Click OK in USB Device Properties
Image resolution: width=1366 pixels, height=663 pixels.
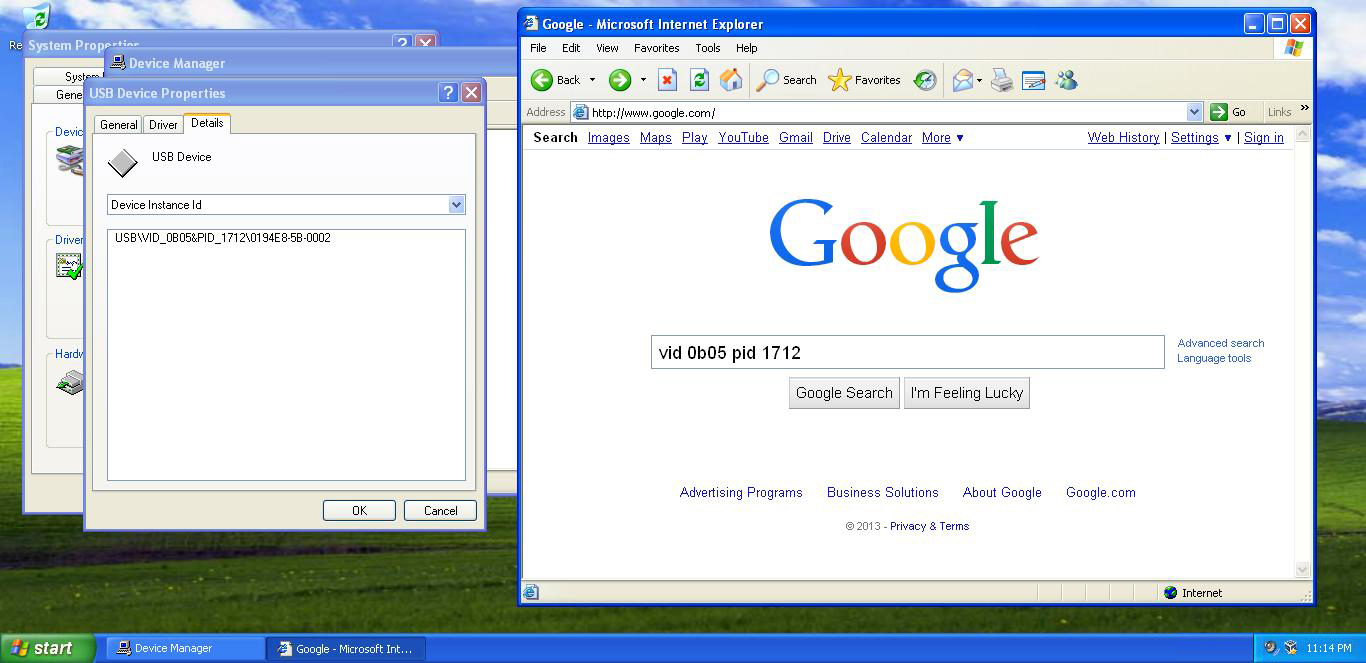pyautogui.click(x=359, y=510)
